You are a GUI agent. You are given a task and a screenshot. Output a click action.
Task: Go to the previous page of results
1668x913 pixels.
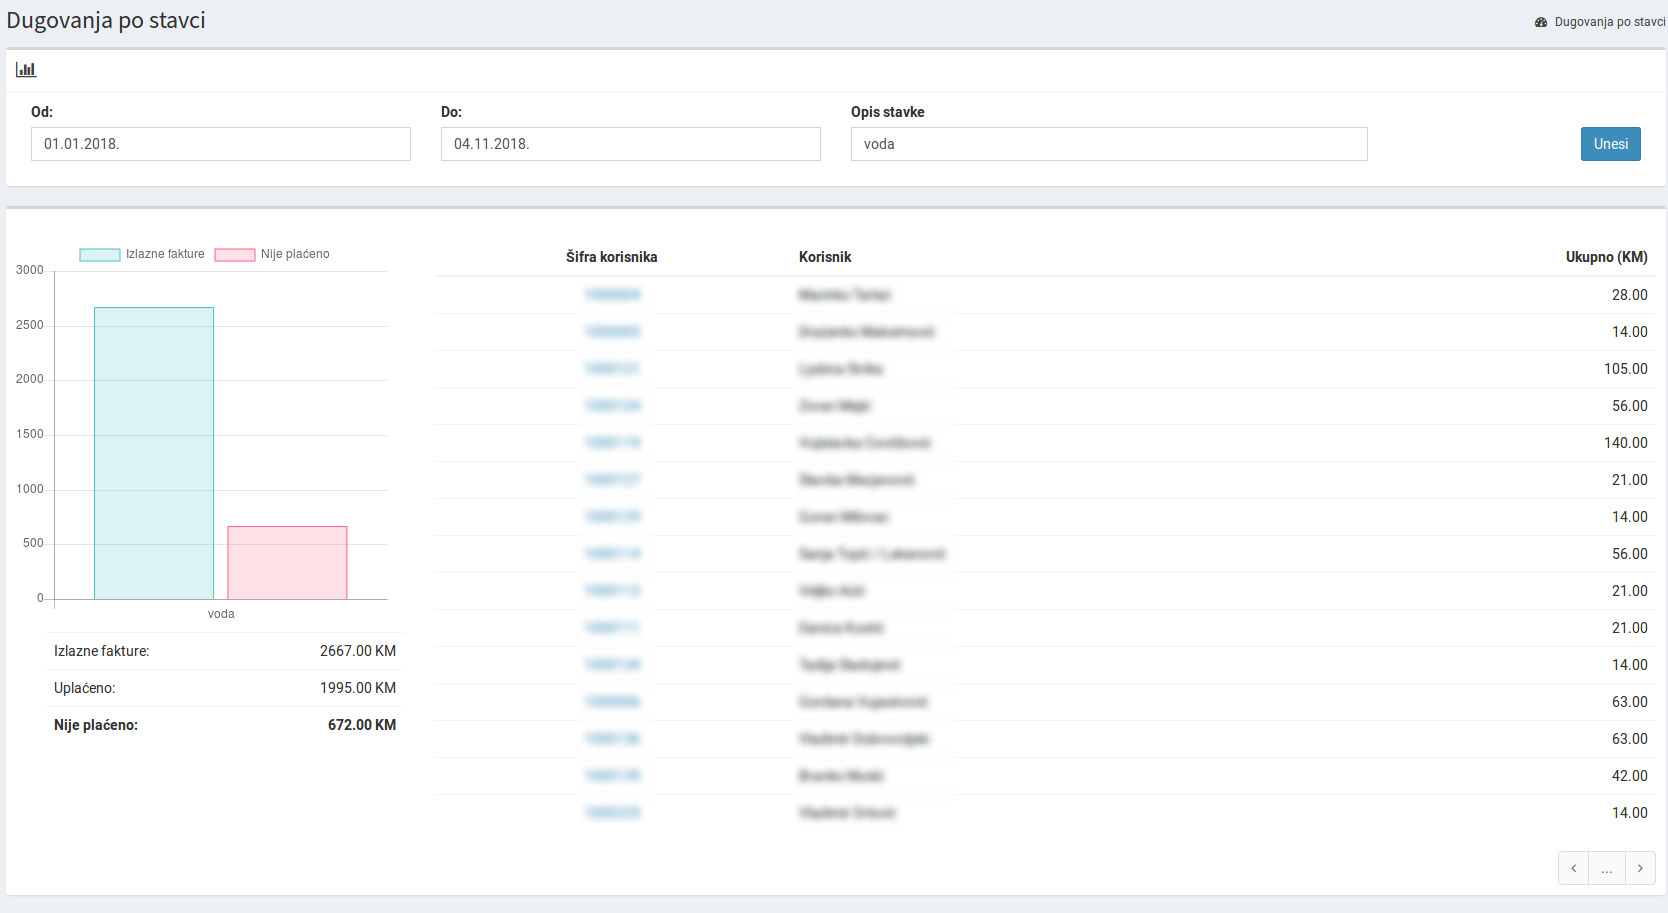tap(1573, 868)
